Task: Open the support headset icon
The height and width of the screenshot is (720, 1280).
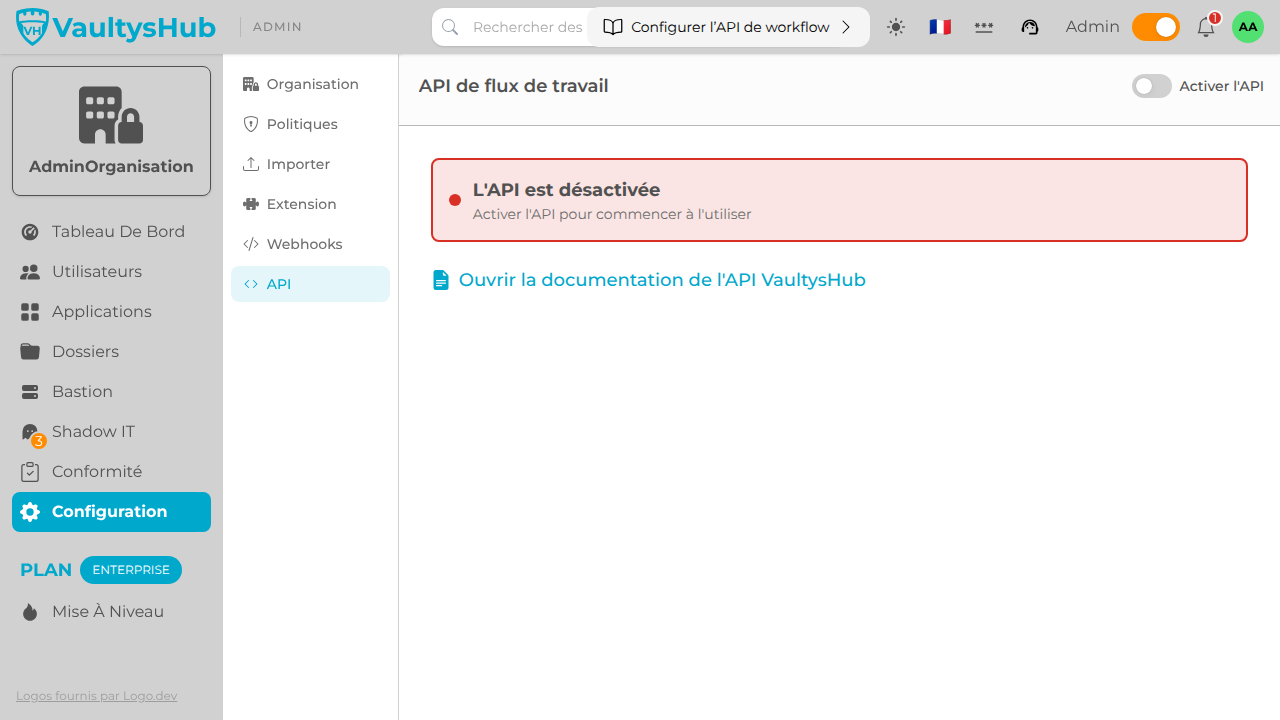Action: (x=1030, y=27)
